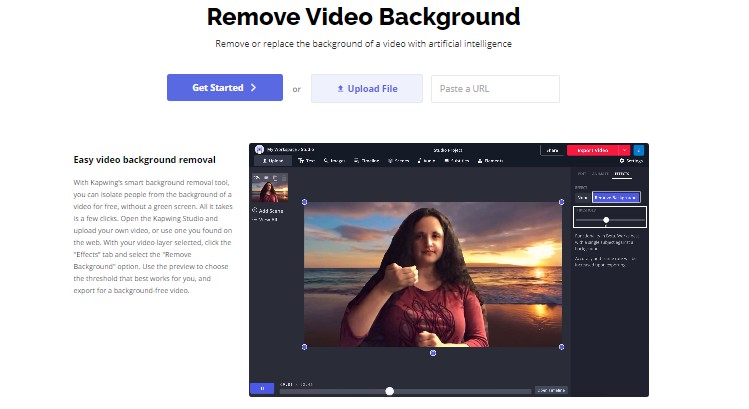Click the Share button in studio header
Image resolution: width=749 pixels, height=409 pixels.
[552, 150]
